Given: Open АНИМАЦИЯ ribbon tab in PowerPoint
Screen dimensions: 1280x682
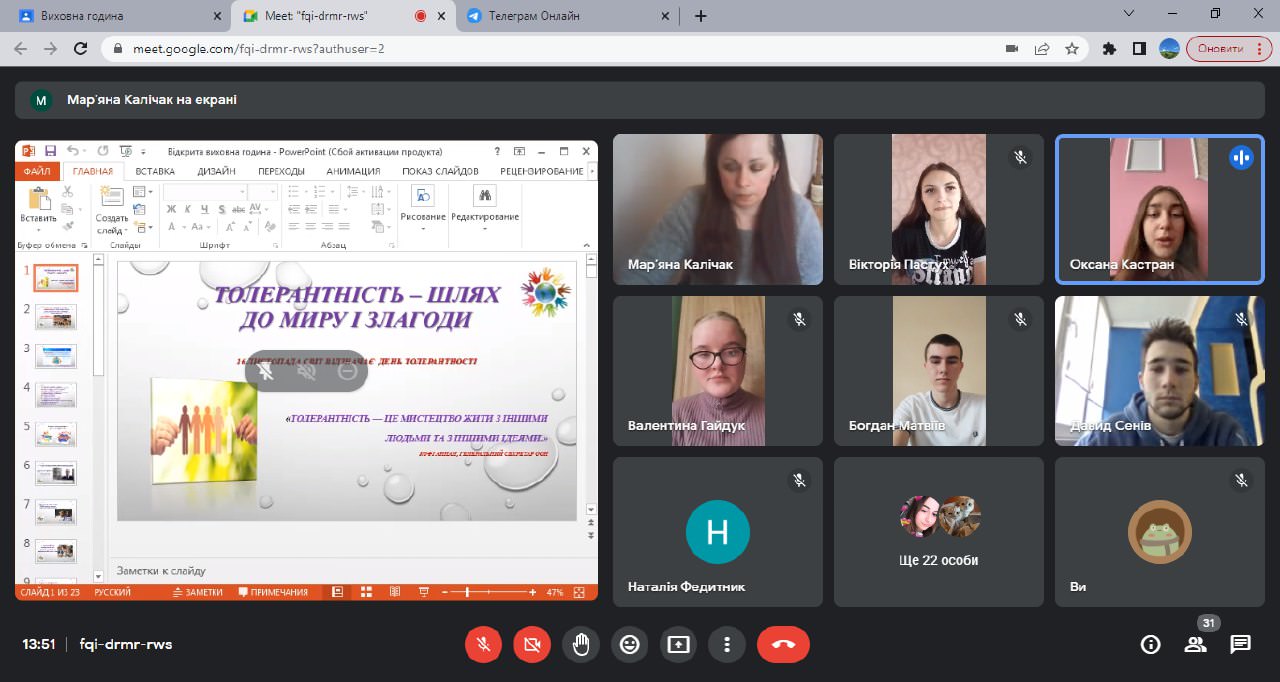Looking at the screenshot, I should tap(353, 171).
